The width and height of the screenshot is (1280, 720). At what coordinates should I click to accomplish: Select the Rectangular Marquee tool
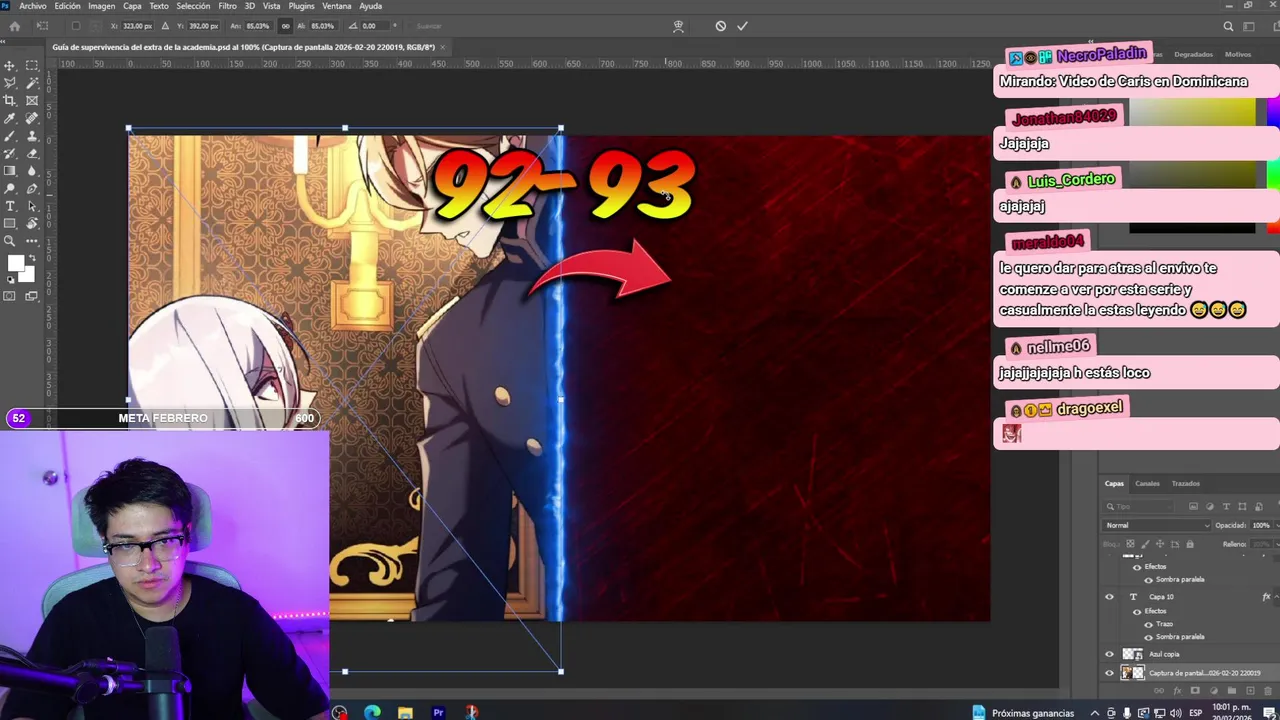[x=32, y=65]
